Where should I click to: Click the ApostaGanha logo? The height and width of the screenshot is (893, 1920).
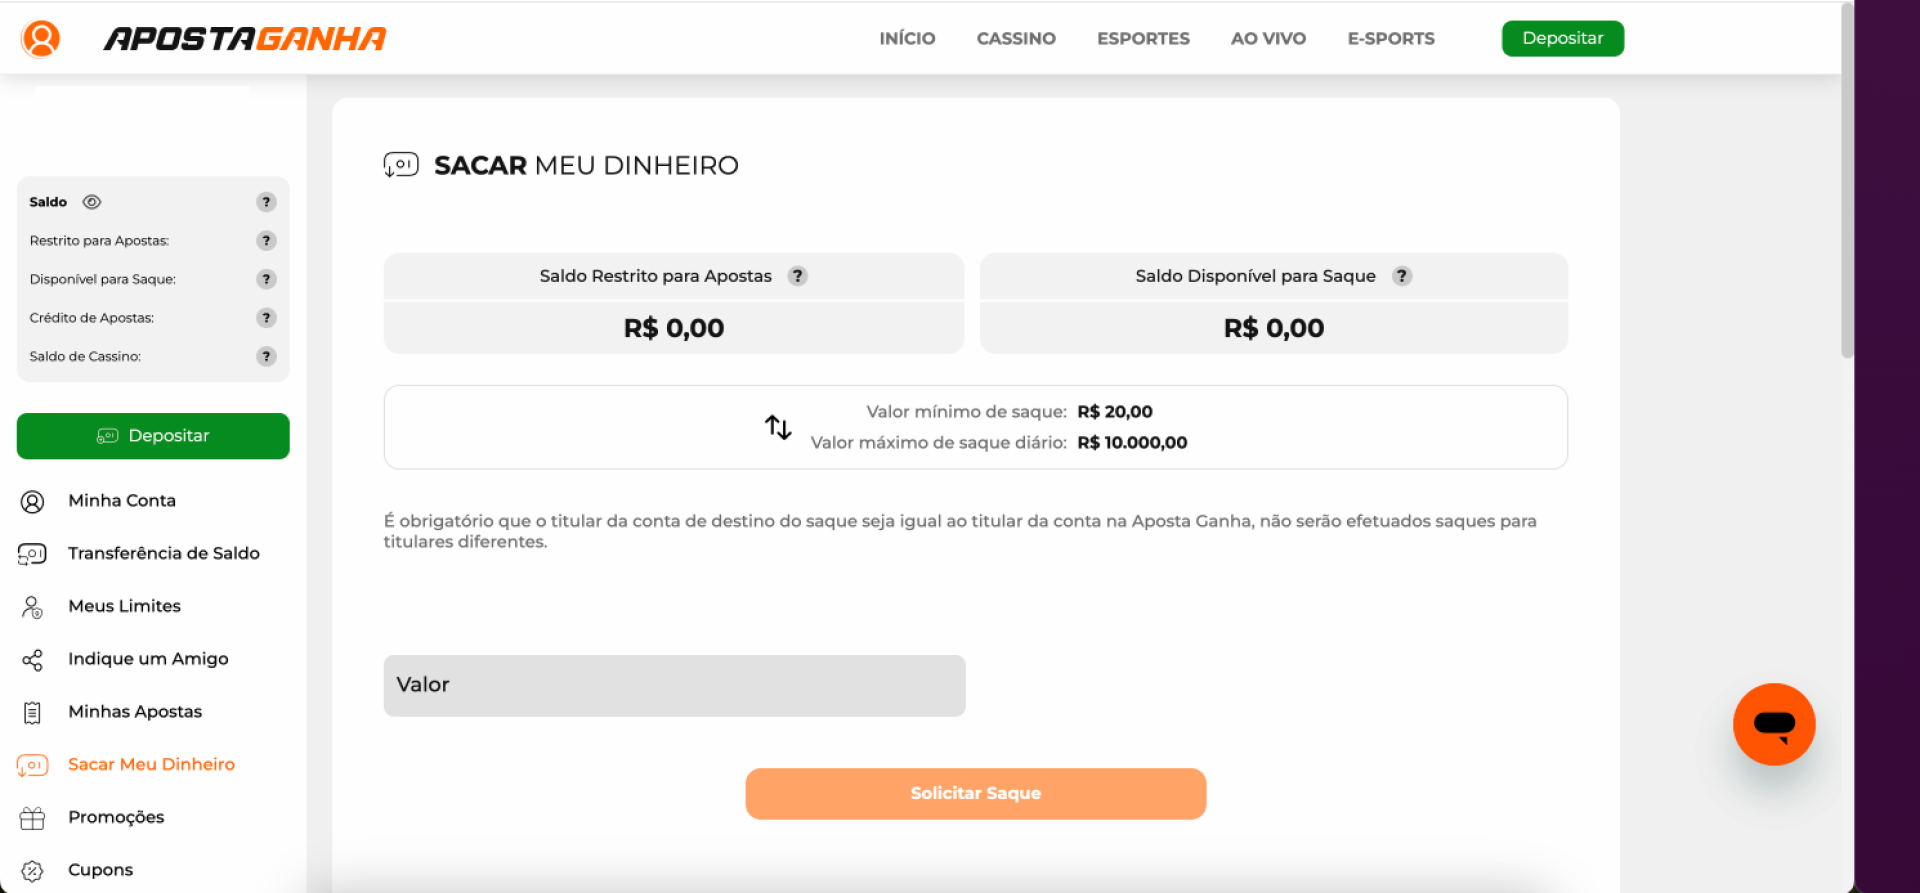click(x=245, y=39)
